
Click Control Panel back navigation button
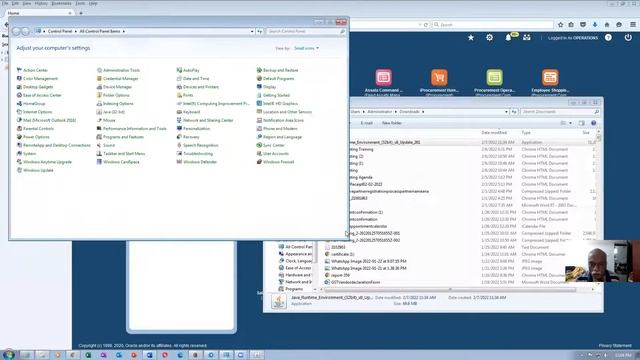tap(16, 31)
